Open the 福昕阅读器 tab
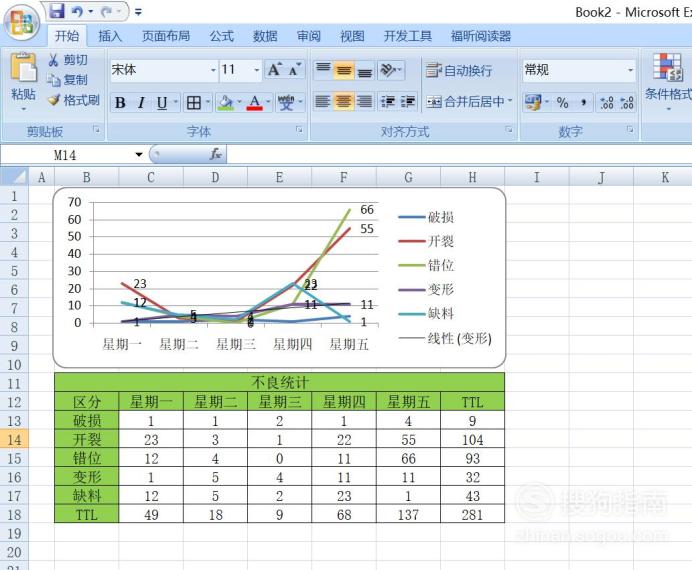Image resolution: width=692 pixels, height=570 pixels. coord(481,36)
